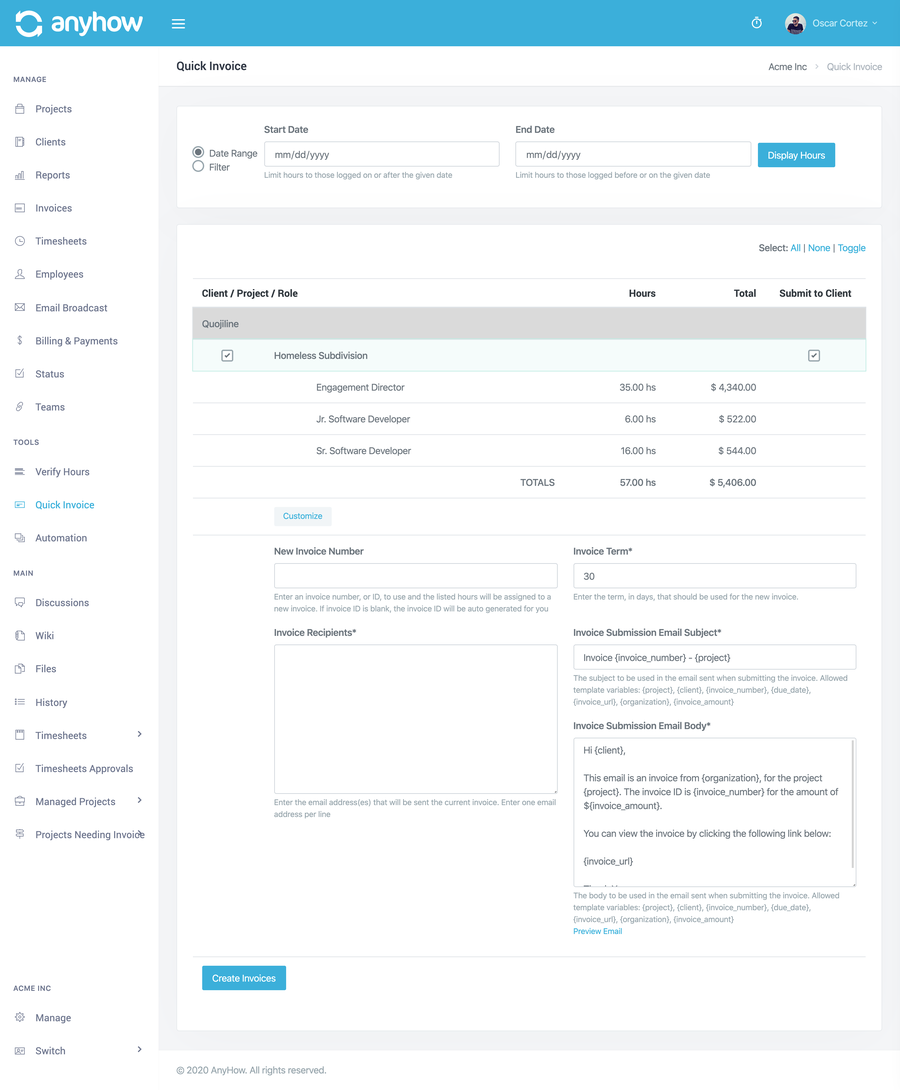
Task: Click the Select None link
Action: 819,248
